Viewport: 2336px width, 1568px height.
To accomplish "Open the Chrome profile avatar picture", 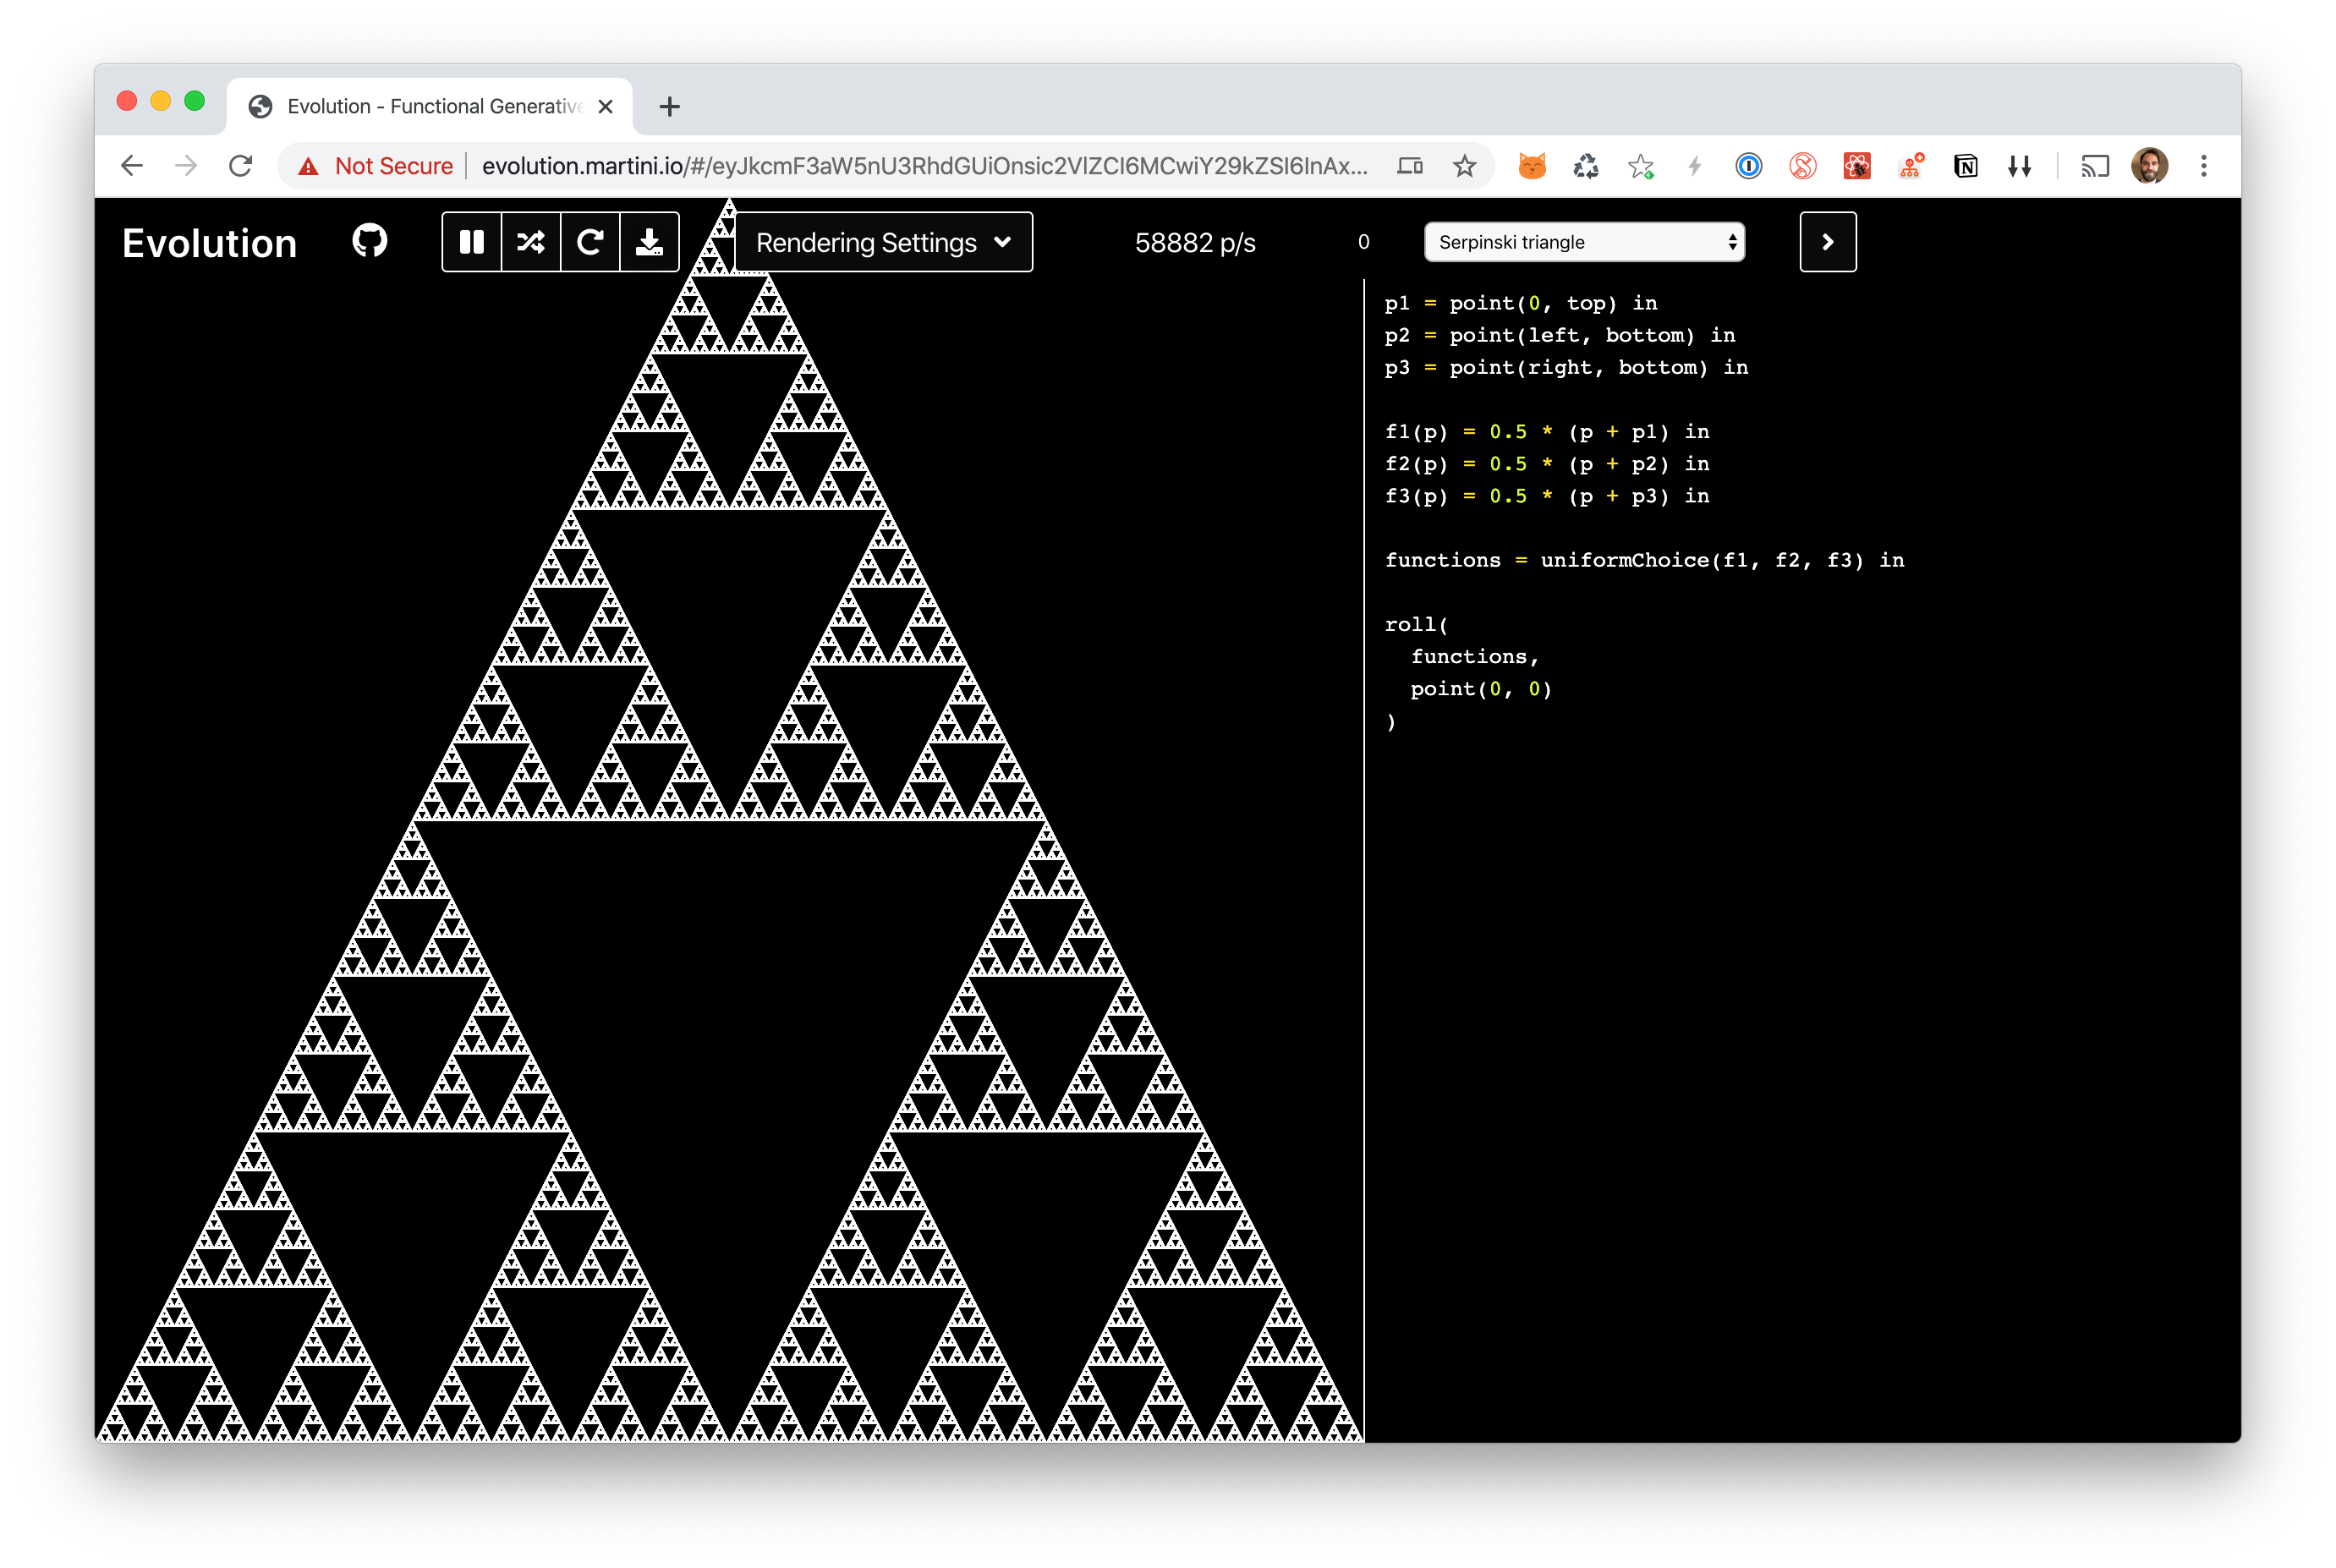I will pos(2150,166).
